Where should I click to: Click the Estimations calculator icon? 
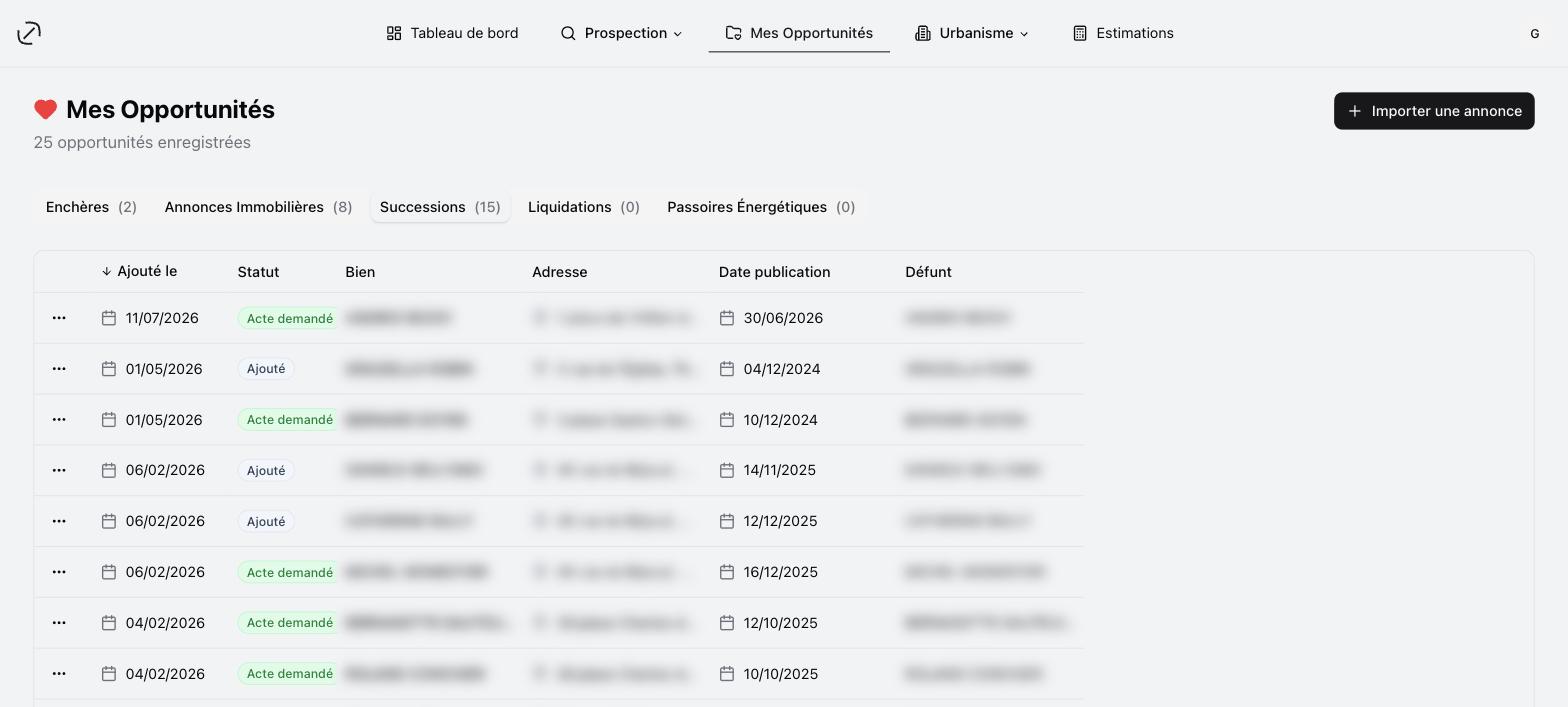point(1080,33)
